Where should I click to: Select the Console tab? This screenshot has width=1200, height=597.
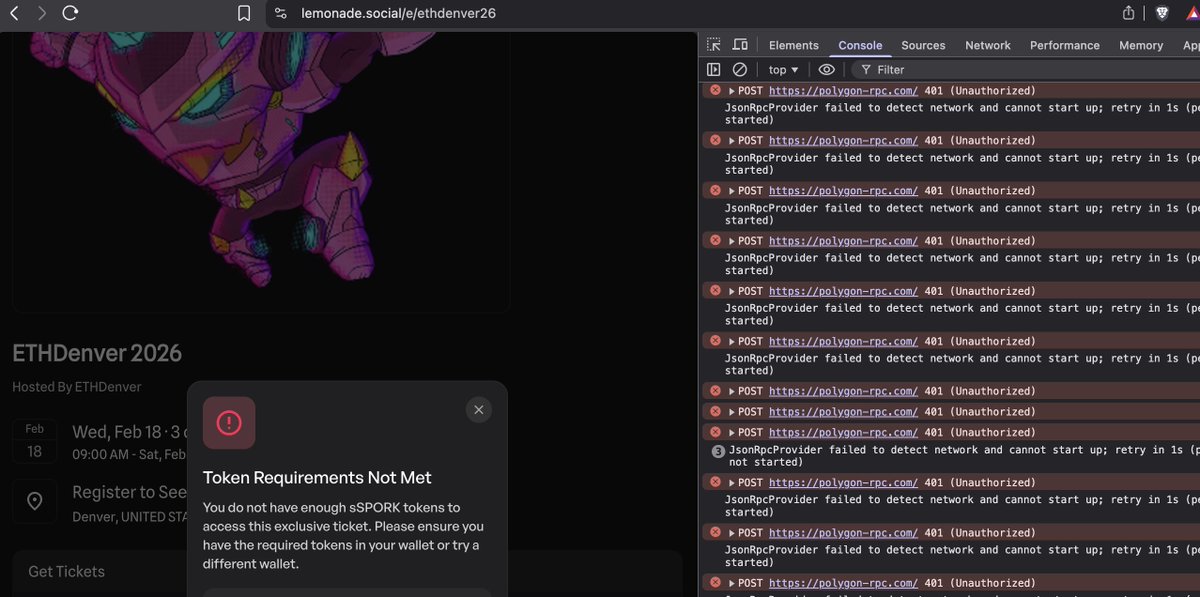pyautogui.click(x=860, y=45)
